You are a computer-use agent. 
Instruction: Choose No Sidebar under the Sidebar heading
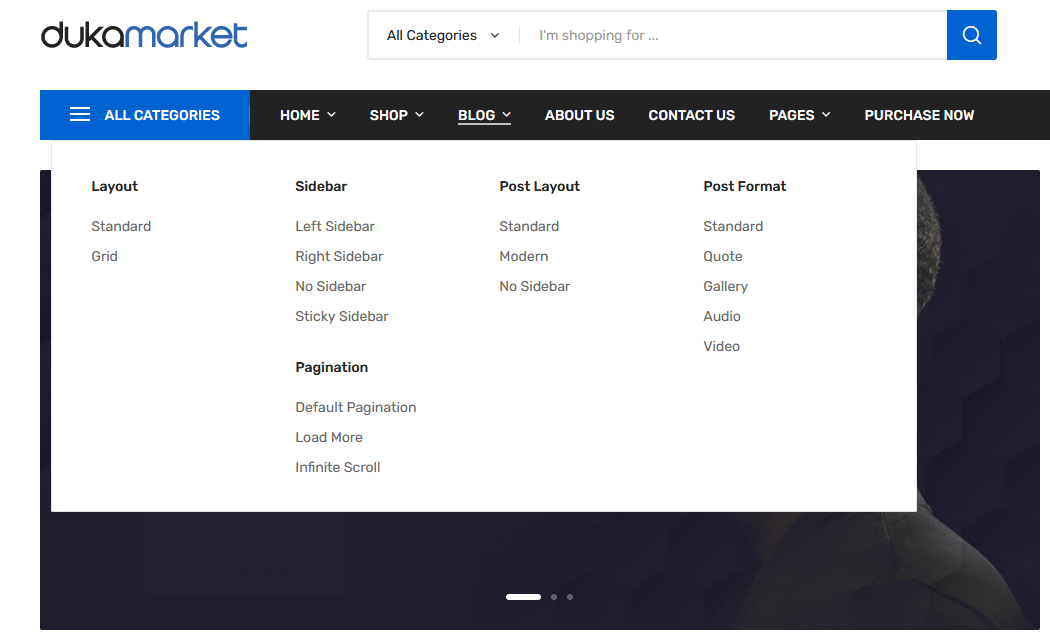point(331,287)
